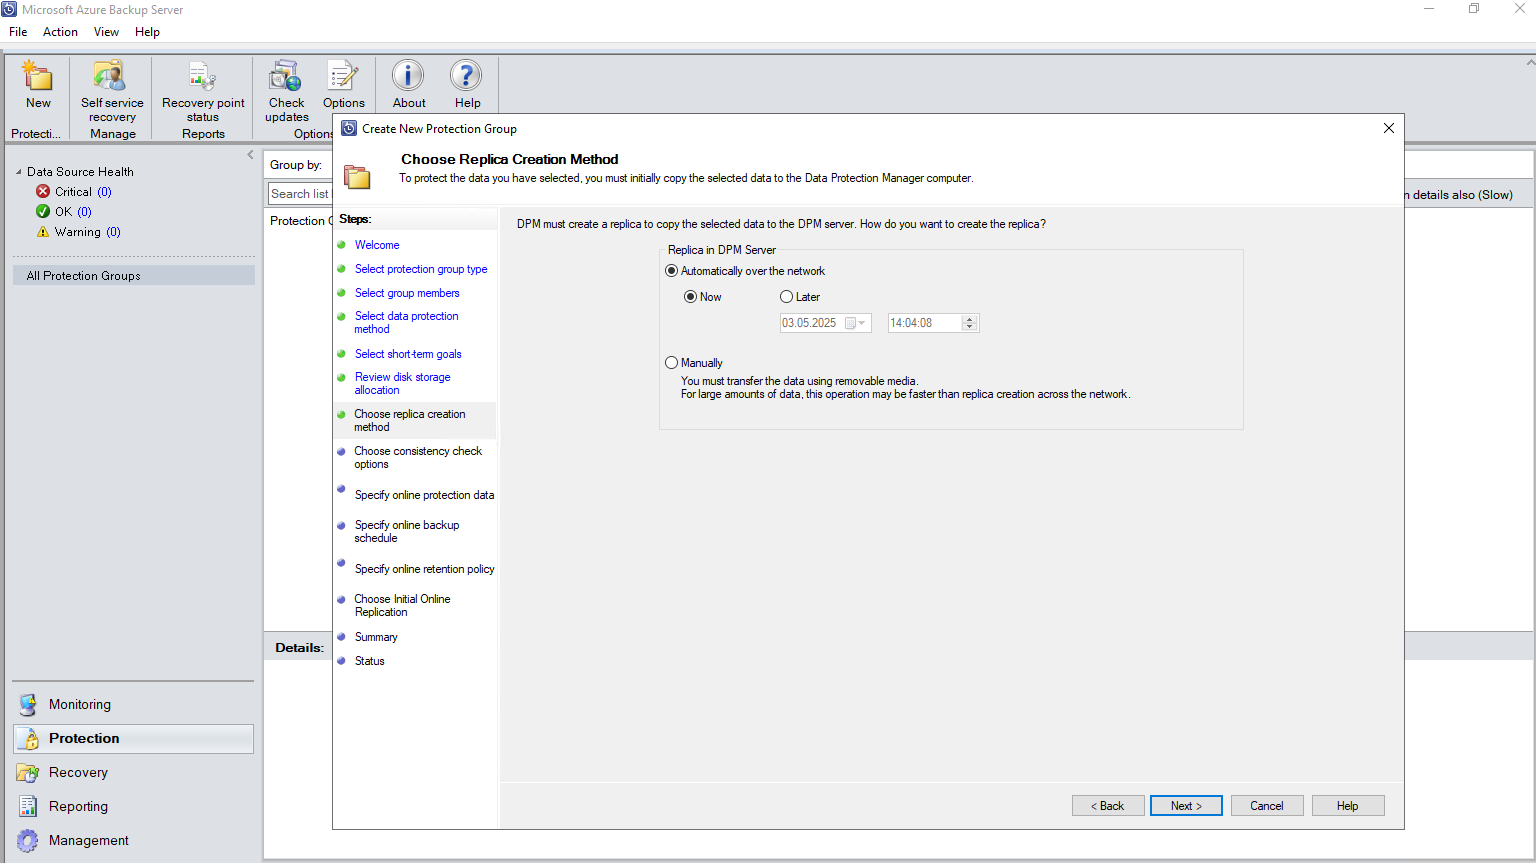Click the Summary step text
This screenshot has width=1536, height=863.
376,637
